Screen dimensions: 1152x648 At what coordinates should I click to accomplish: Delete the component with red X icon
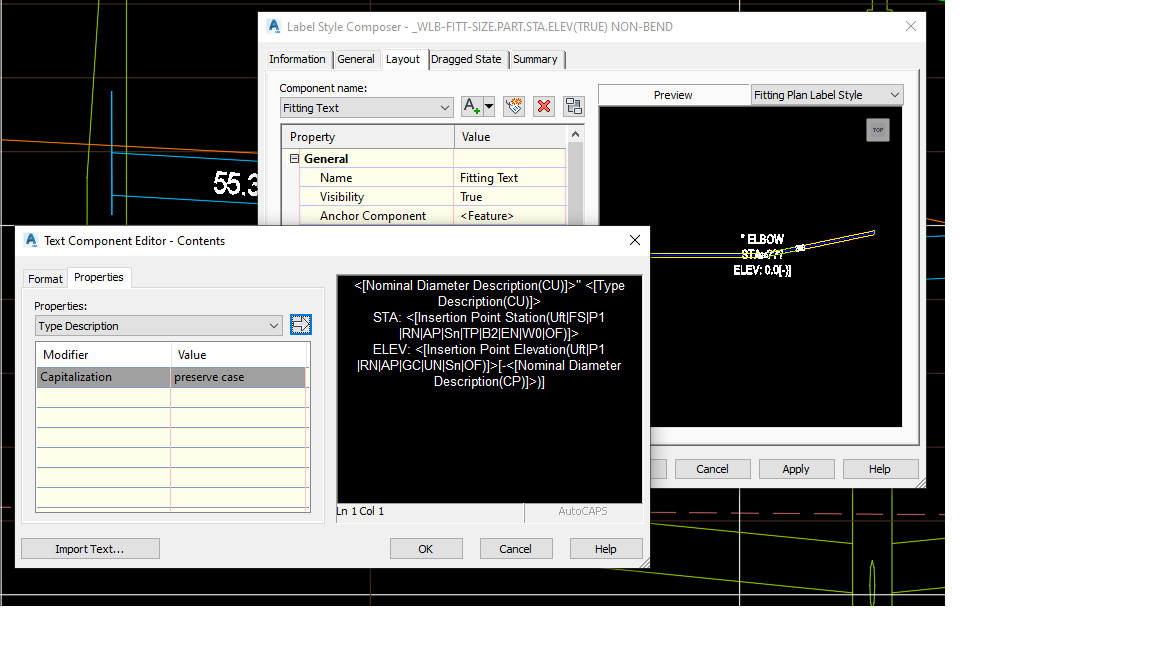tap(544, 107)
